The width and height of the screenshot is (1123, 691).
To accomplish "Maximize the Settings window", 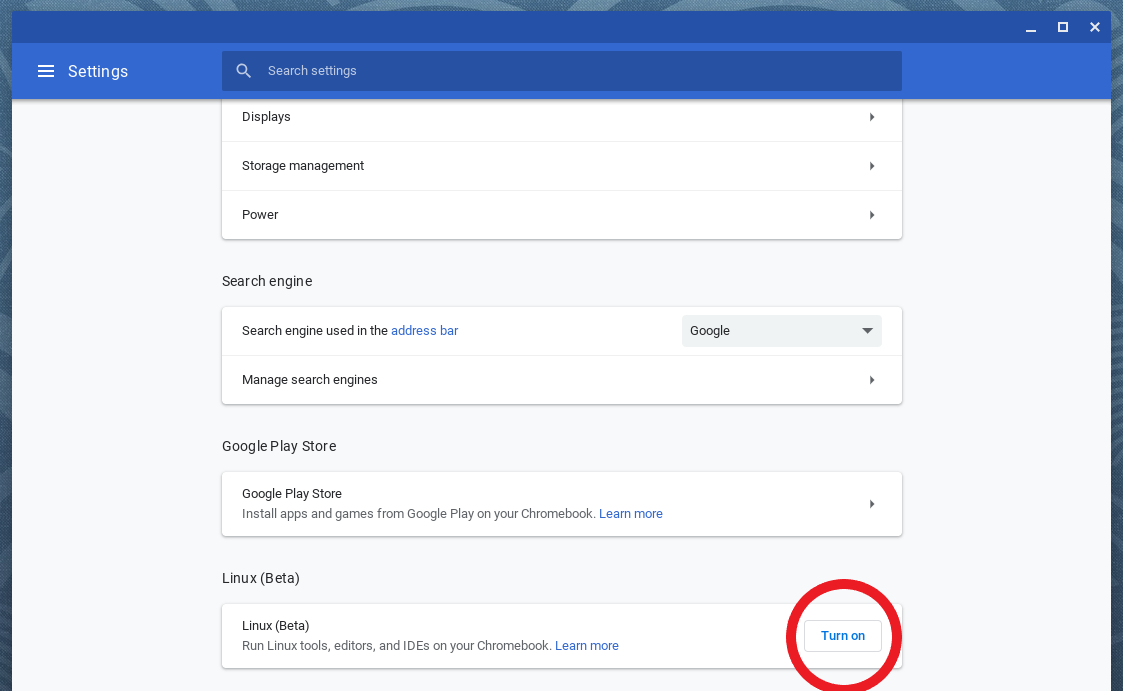I will (x=1063, y=27).
